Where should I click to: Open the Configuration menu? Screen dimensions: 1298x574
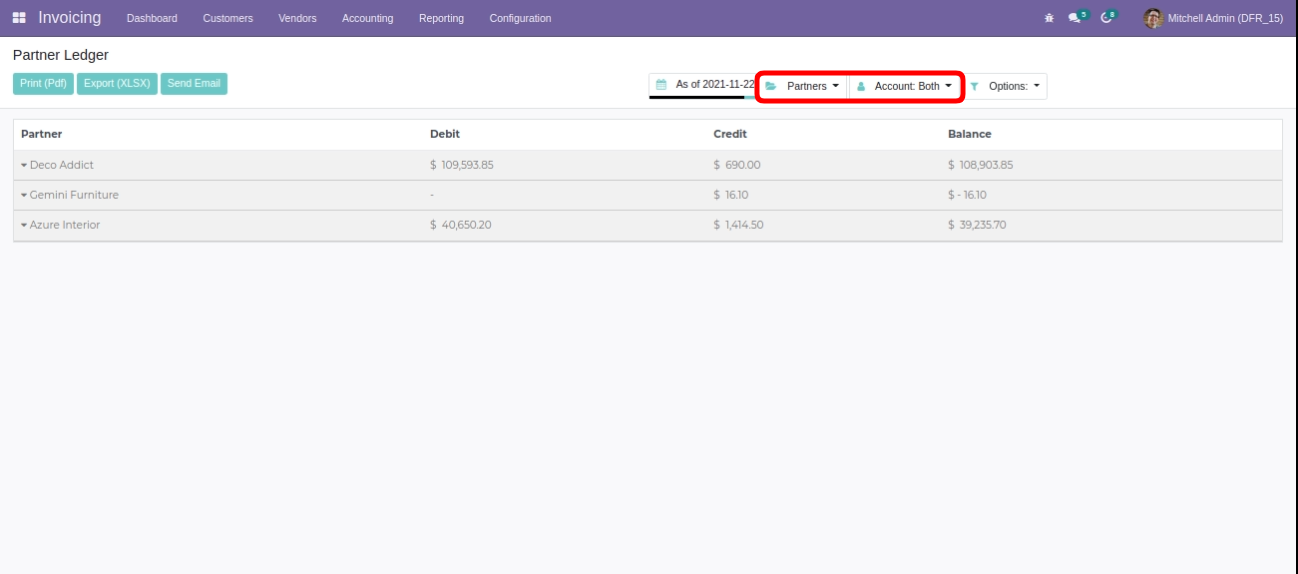tap(520, 18)
